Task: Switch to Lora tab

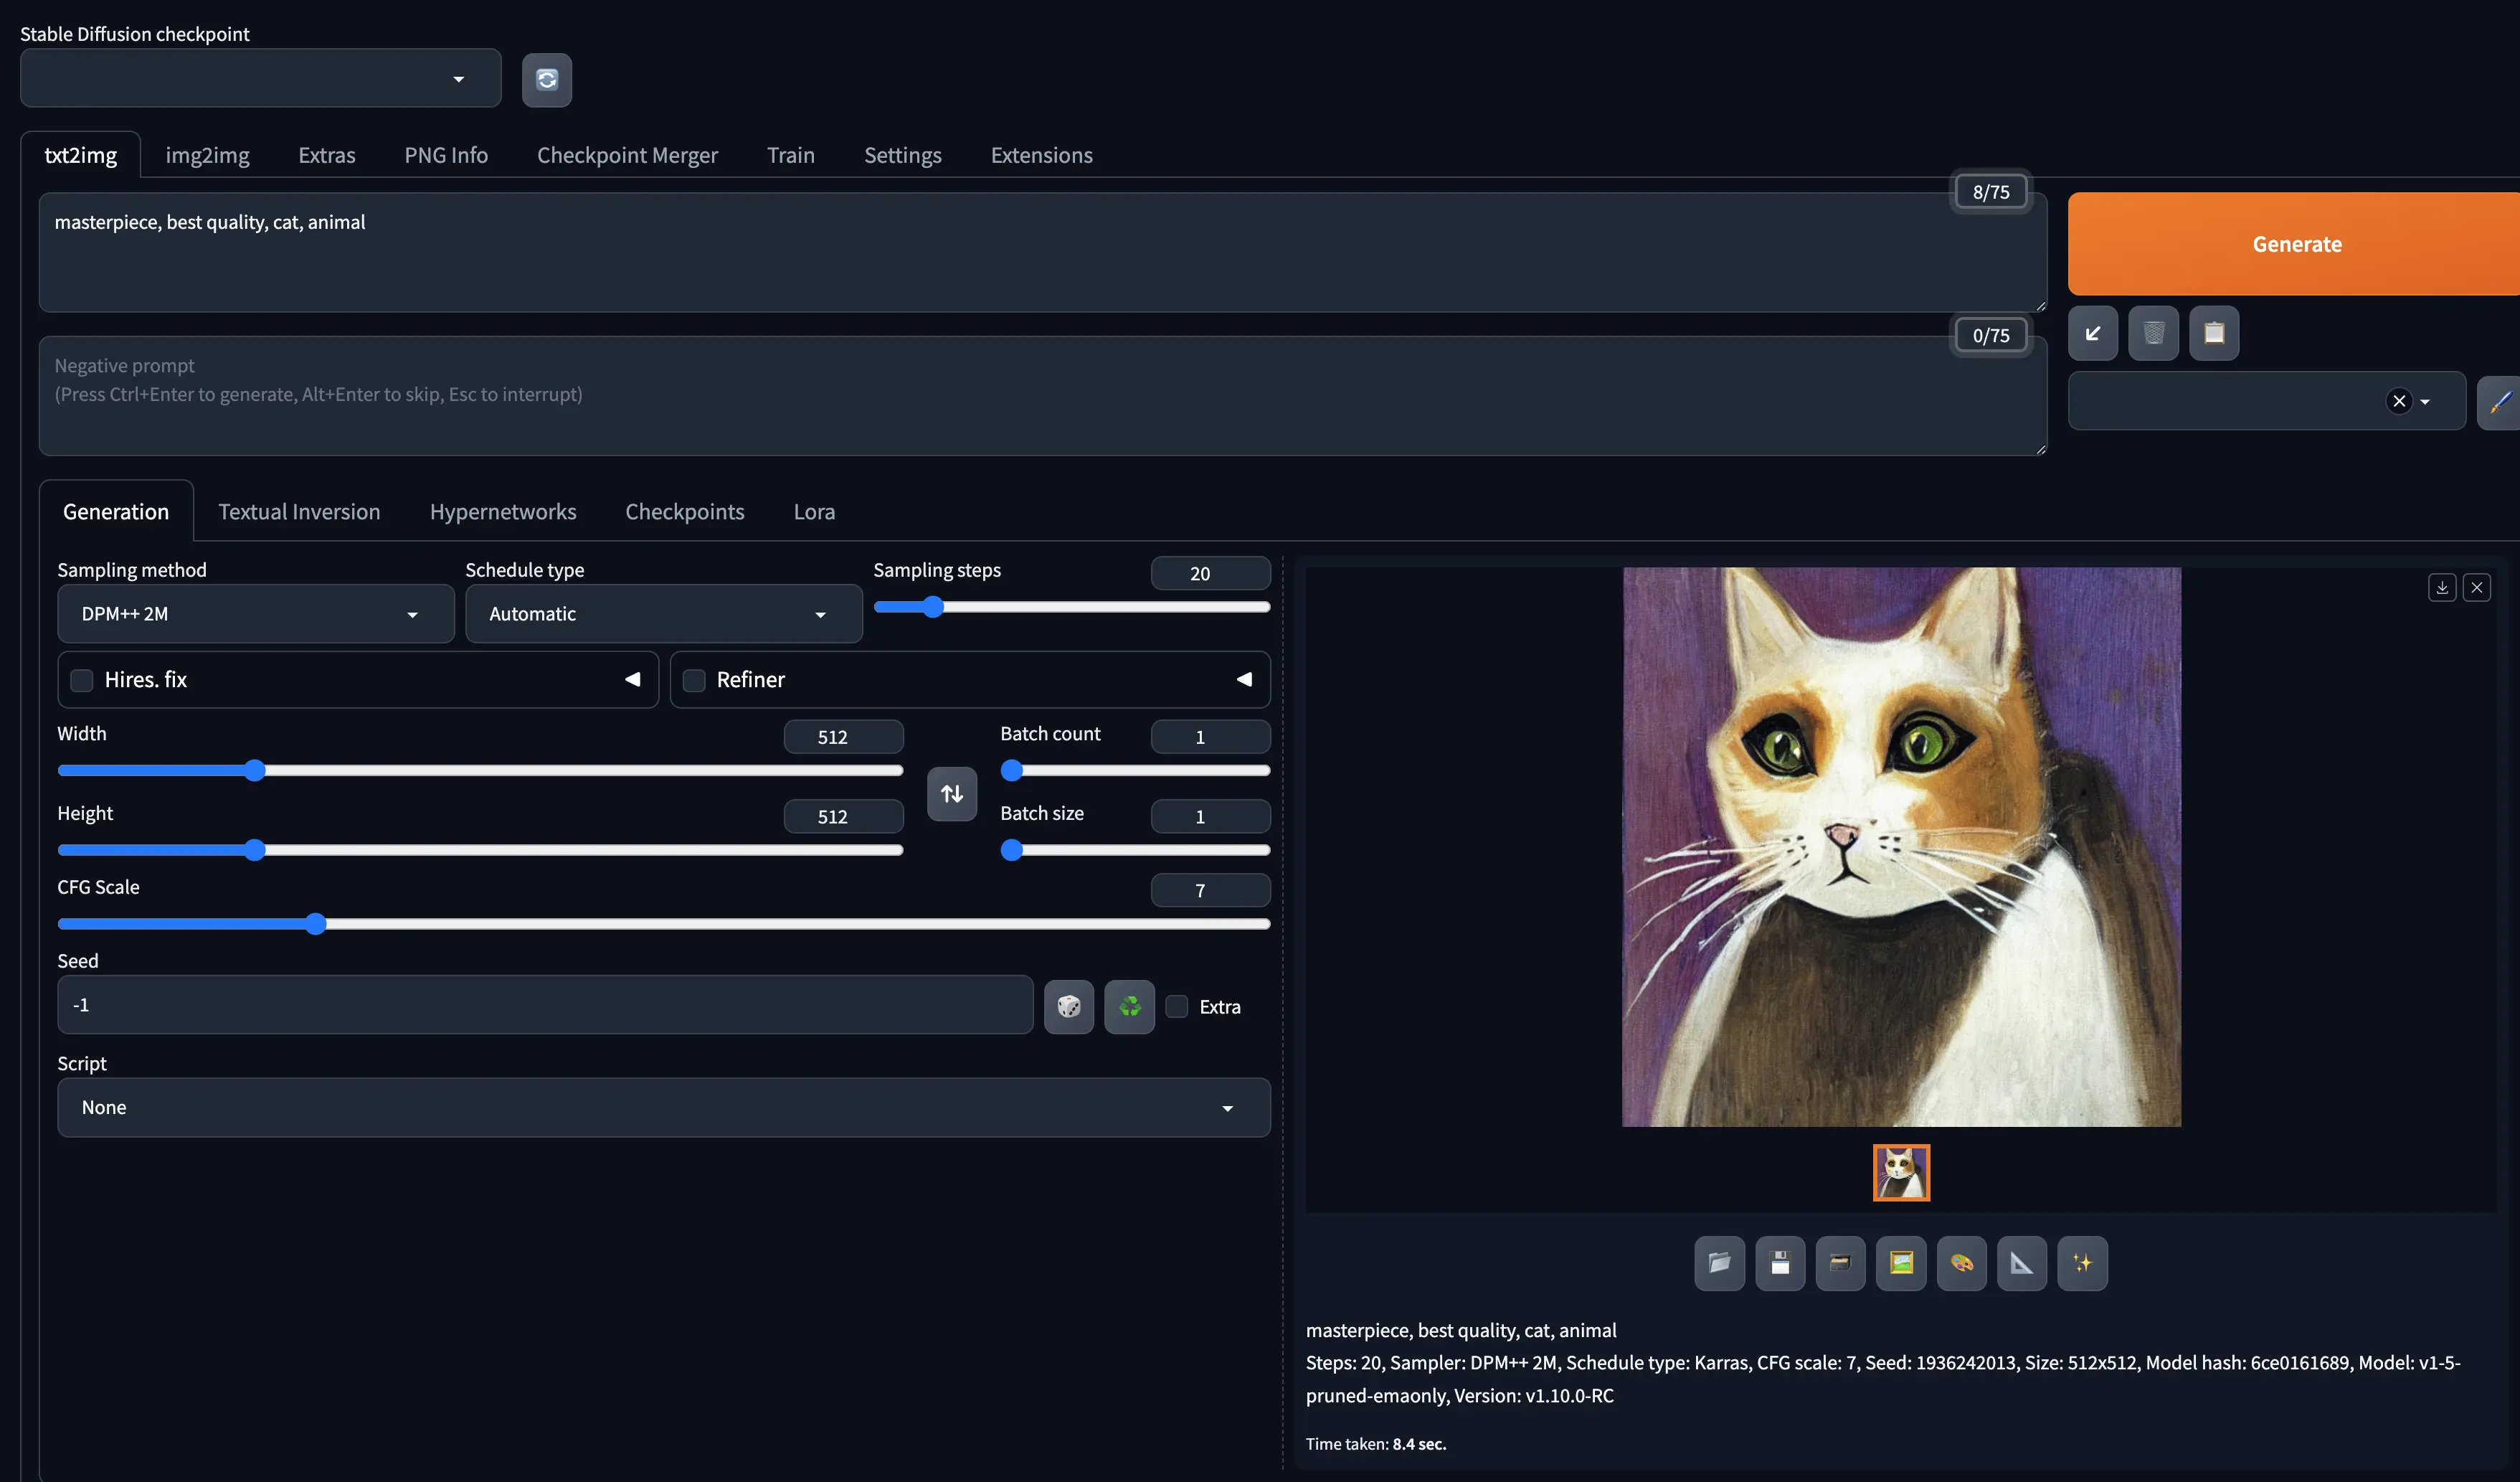Action: pyautogui.click(x=814, y=511)
